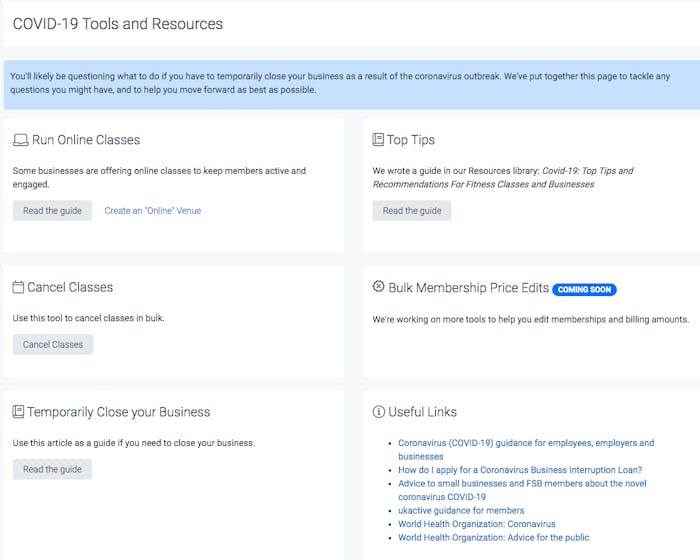Click the info icon beside Useful Links
700x560 pixels.
378,412
